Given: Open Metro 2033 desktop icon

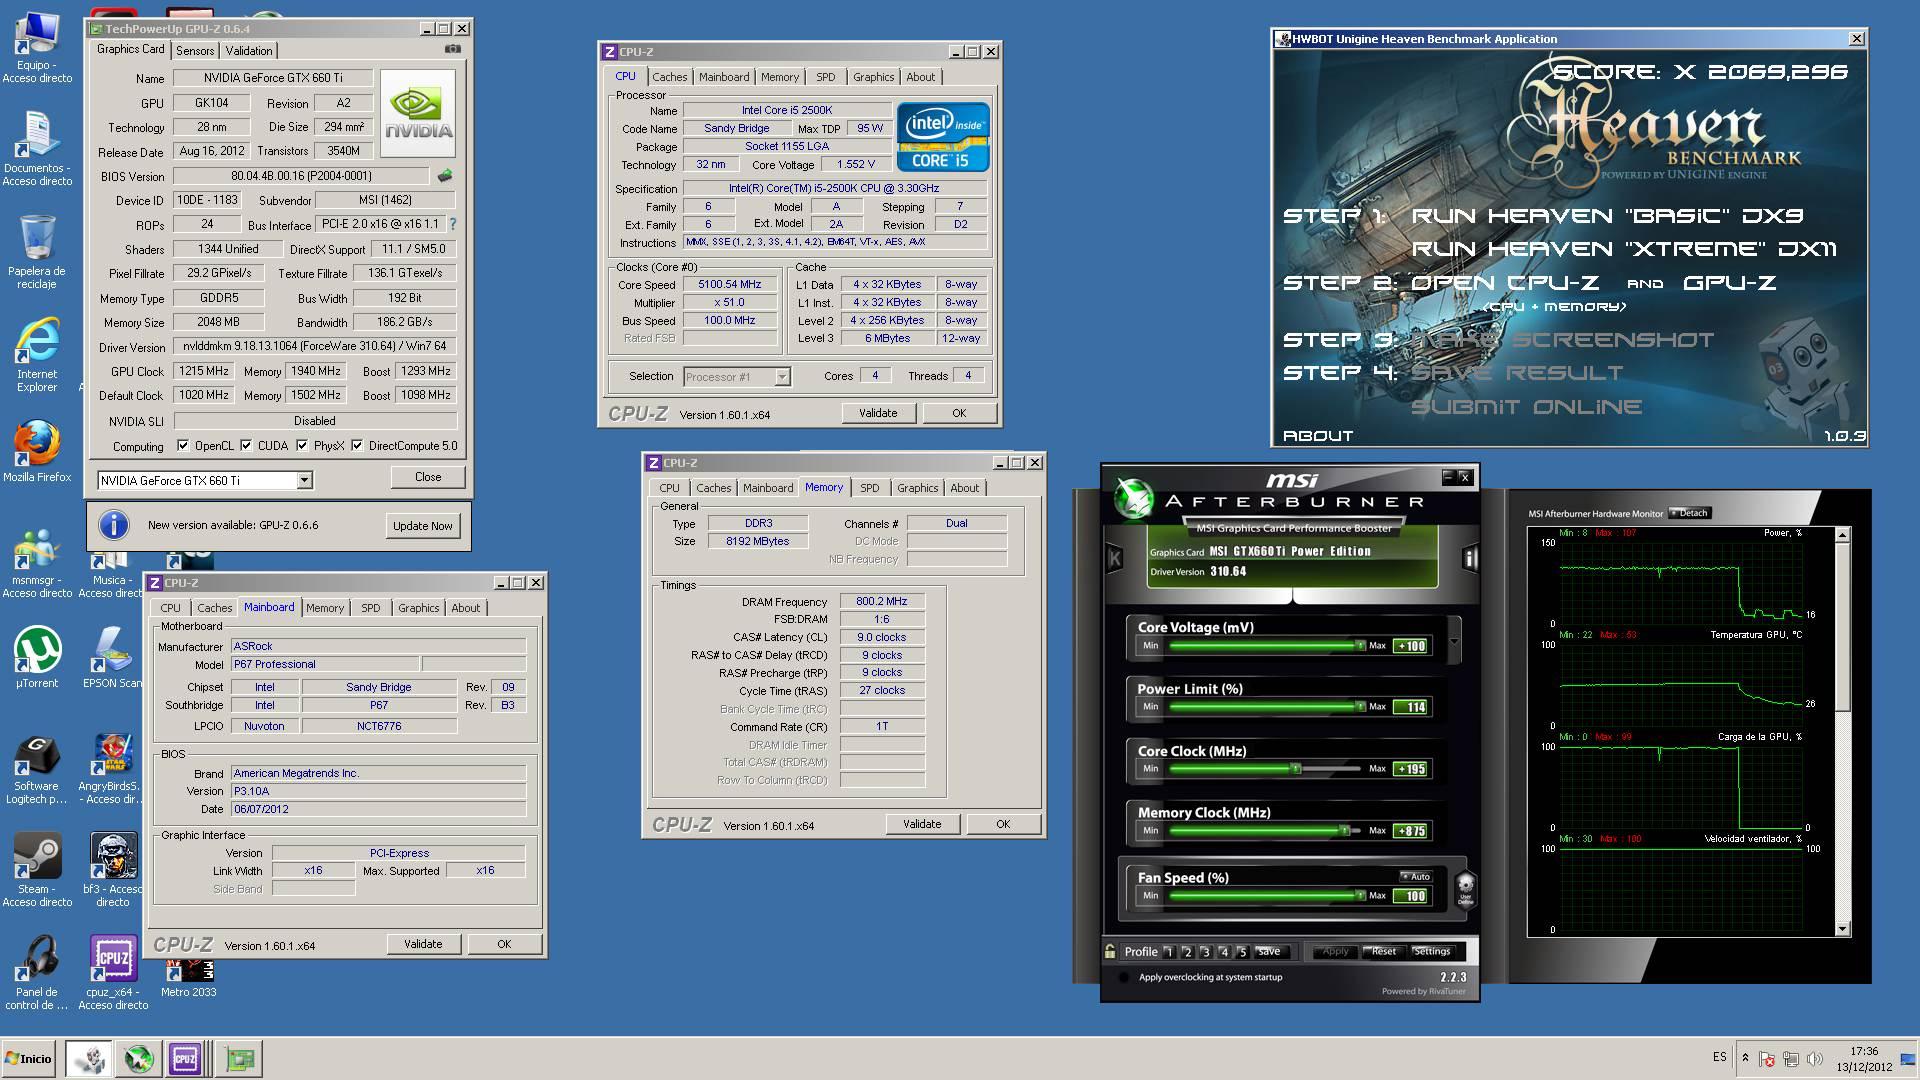Looking at the screenshot, I should click(188, 978).
